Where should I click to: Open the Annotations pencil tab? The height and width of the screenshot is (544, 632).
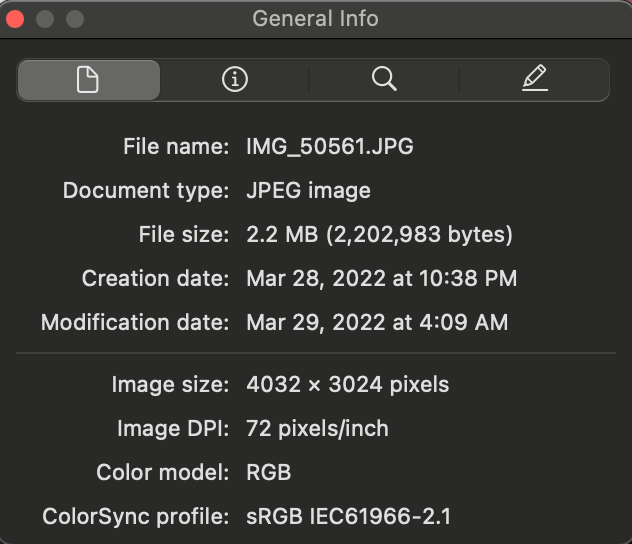(x=535, y=80)
